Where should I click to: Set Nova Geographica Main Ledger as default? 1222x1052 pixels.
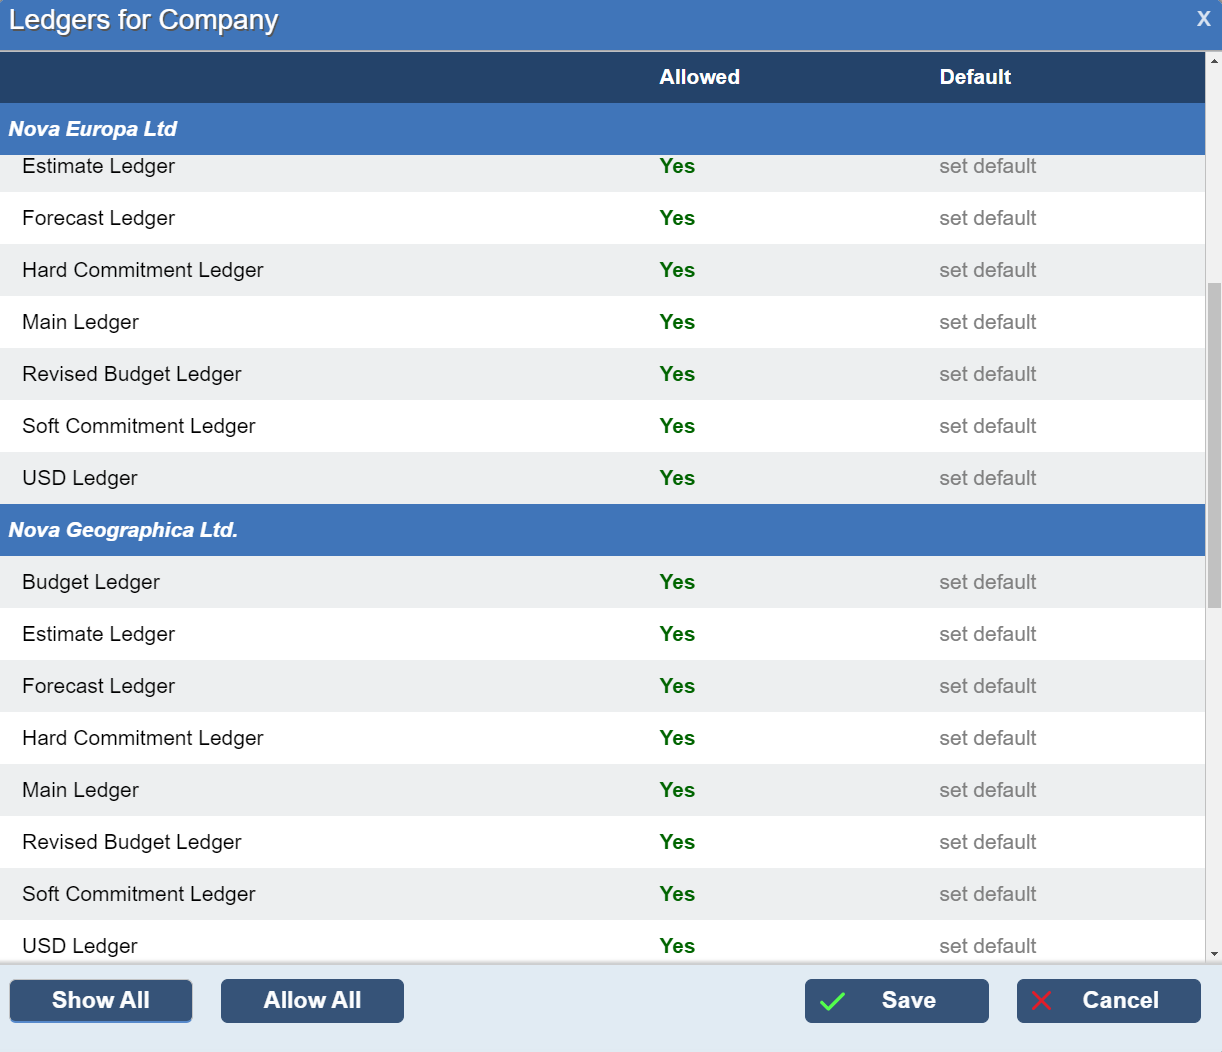[987, 790]
